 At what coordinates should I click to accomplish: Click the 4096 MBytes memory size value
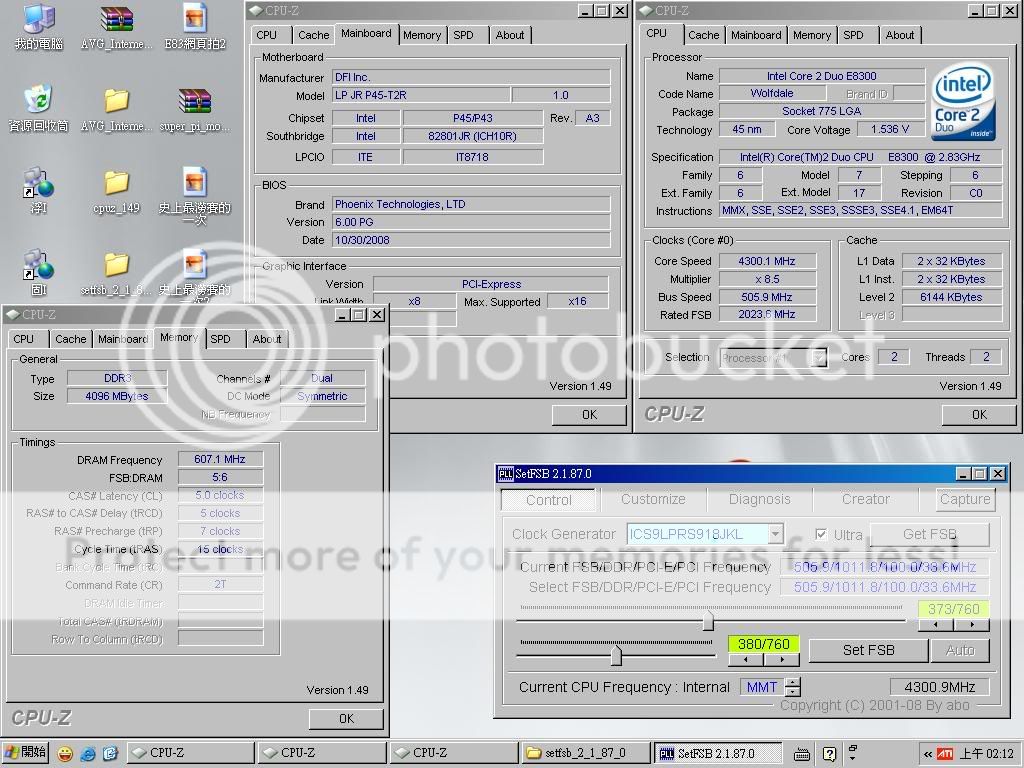point(117,396)
